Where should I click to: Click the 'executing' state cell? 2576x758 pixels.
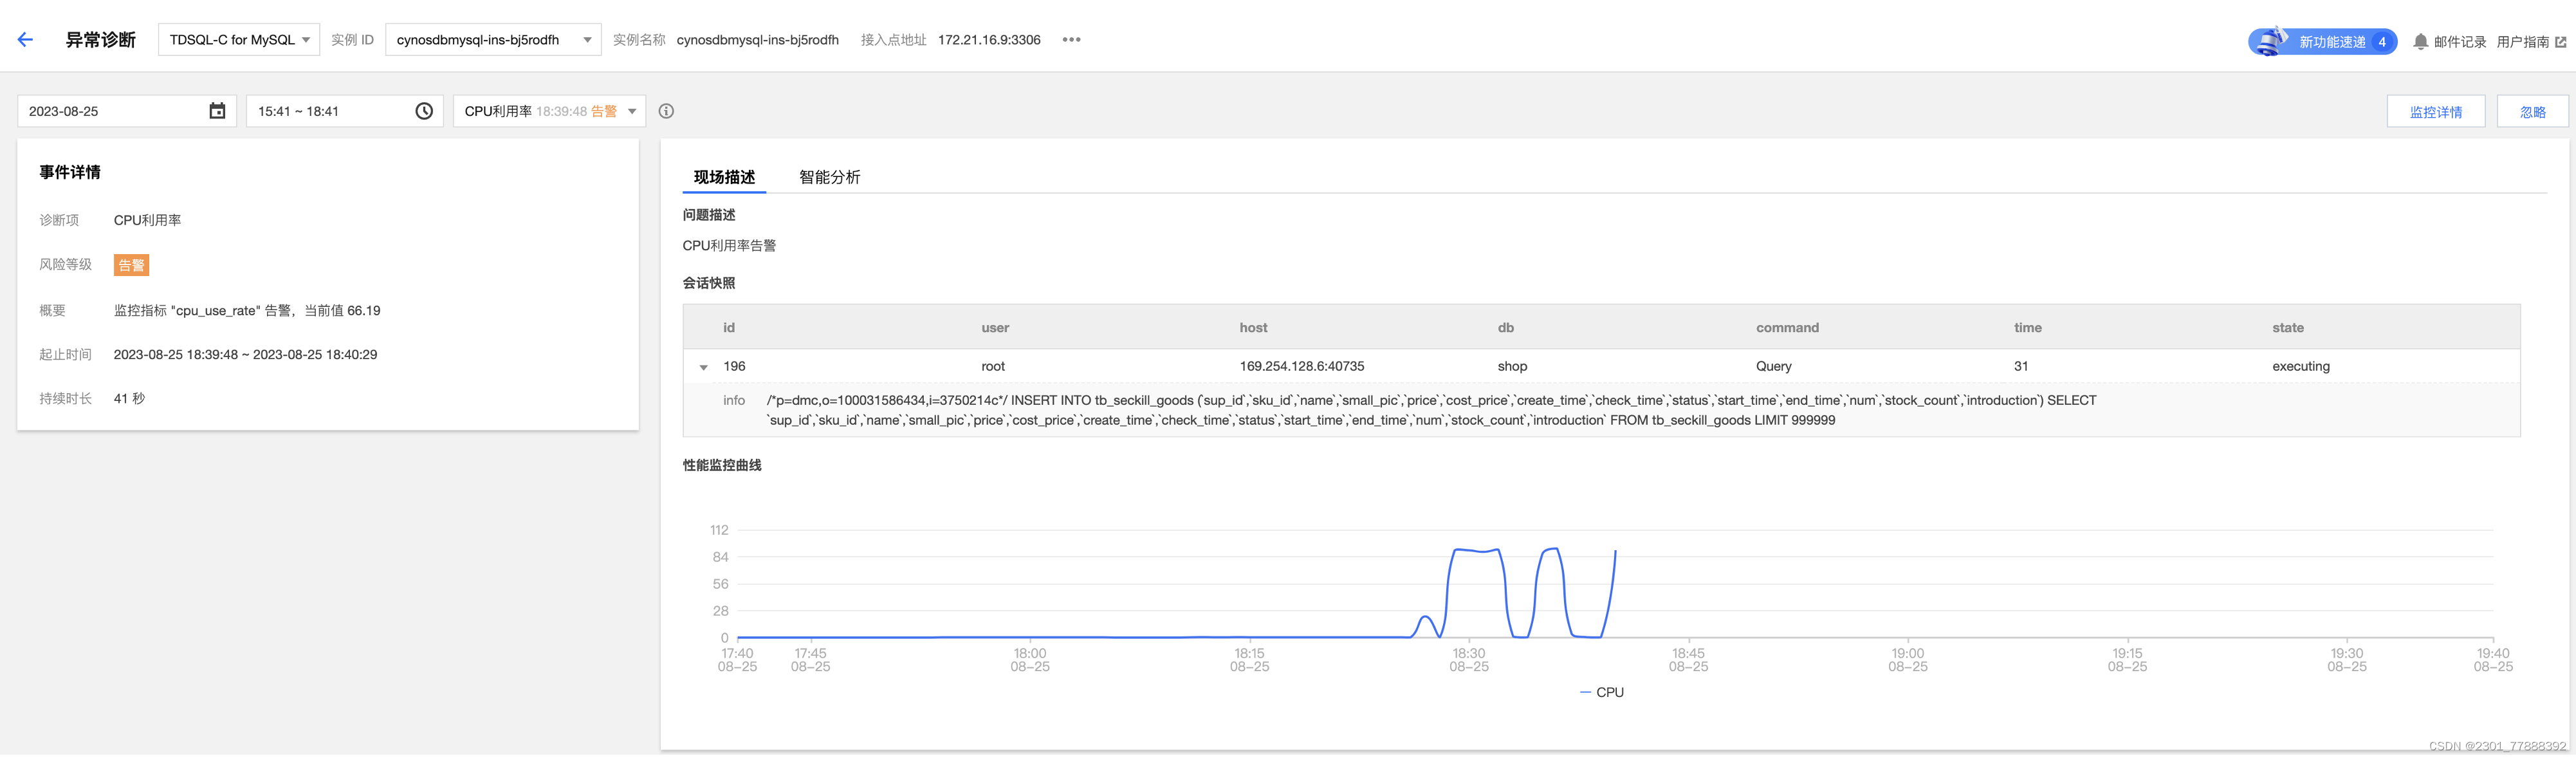tap(2300, 366)
